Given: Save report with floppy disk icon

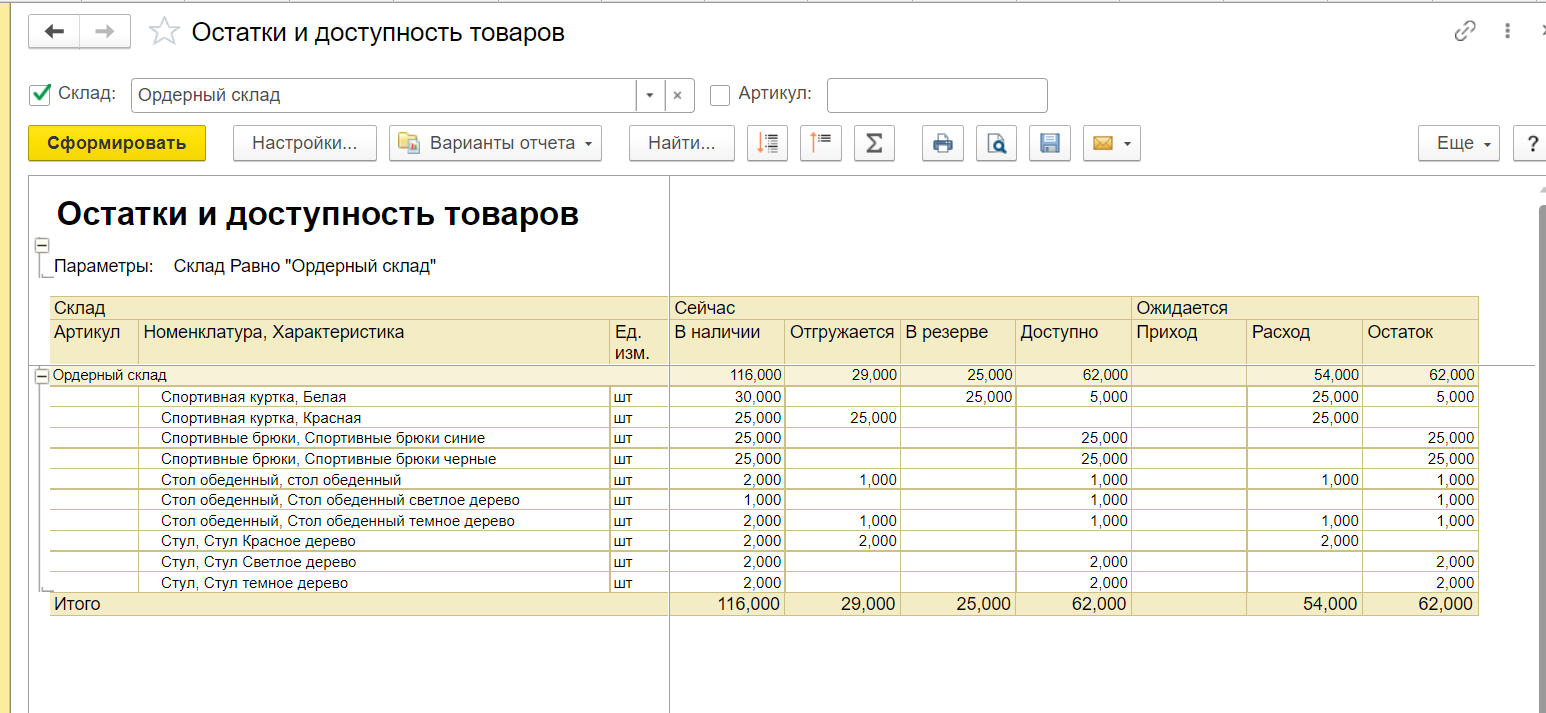Looking at the screenshot, I should pos(1049,143).
